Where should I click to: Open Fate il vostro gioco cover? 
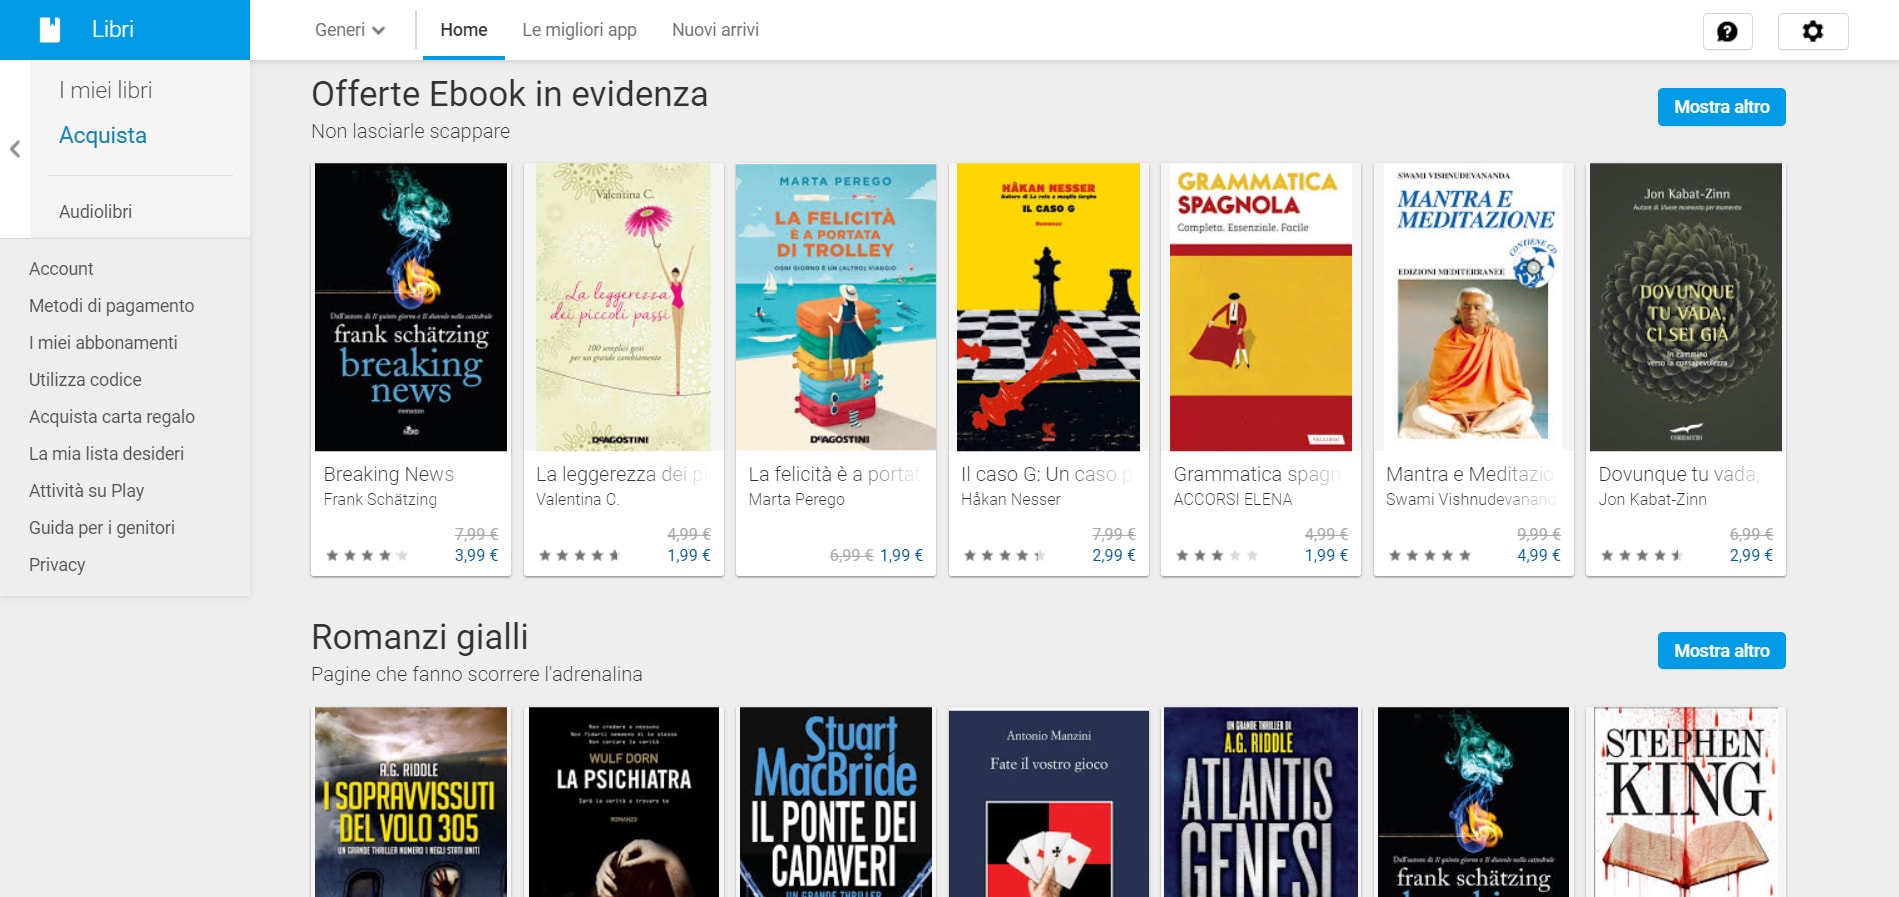click(x=1048, y=804)
